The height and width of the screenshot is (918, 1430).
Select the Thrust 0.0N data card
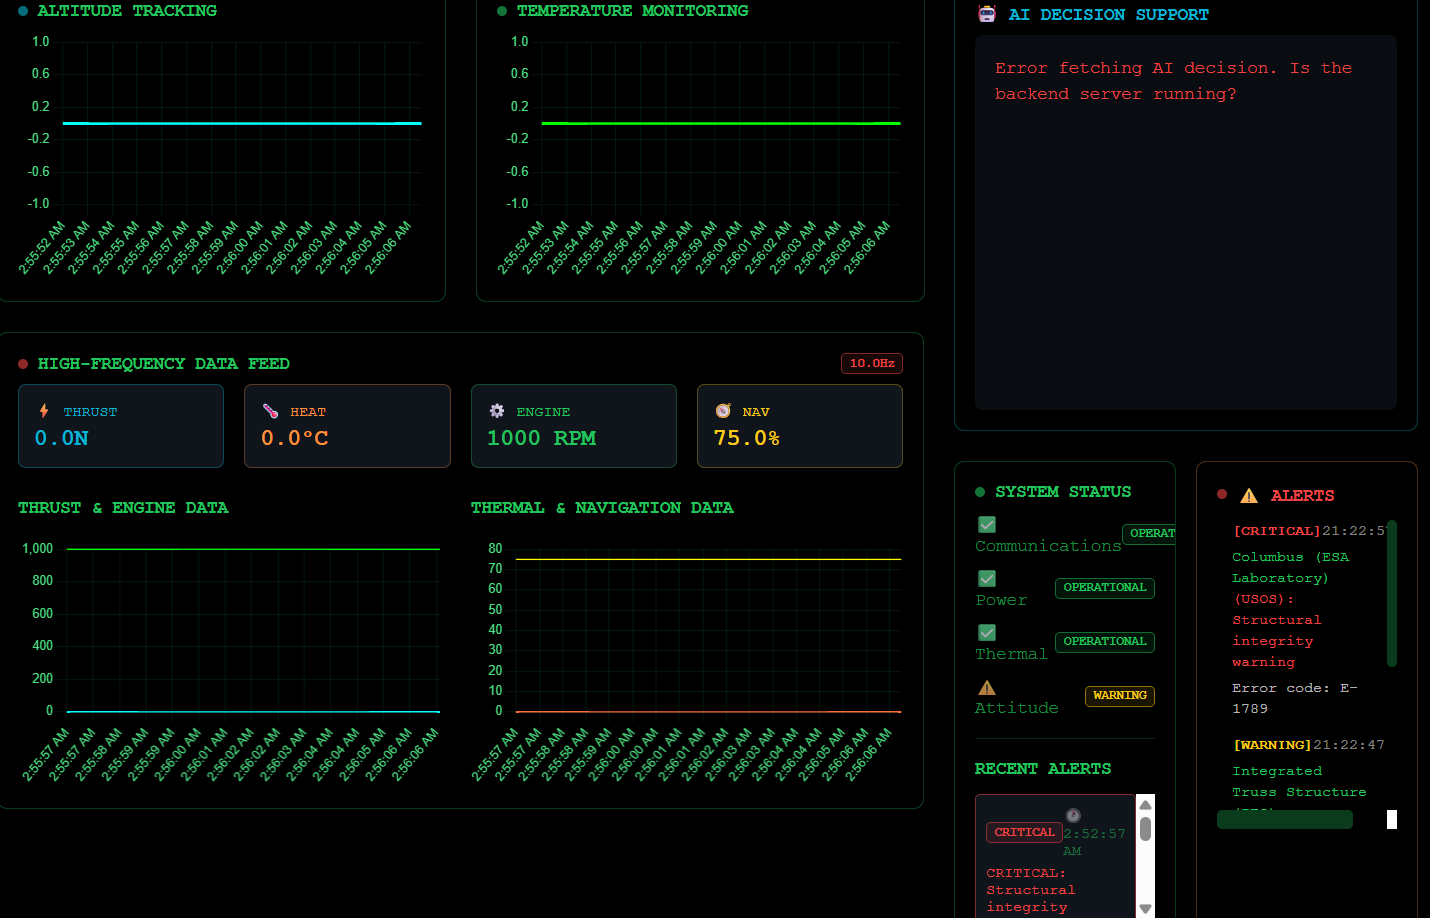[x=121, y=426]
